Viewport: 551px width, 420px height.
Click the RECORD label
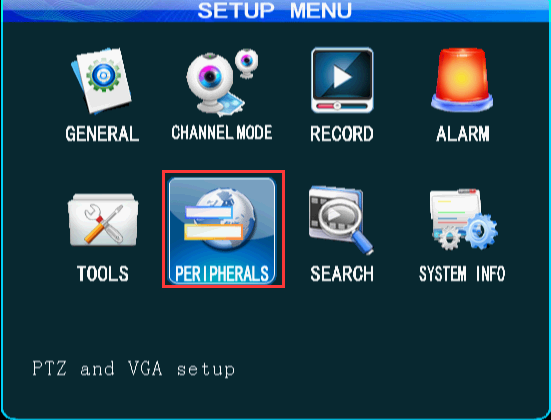click(x=342, y=134)
